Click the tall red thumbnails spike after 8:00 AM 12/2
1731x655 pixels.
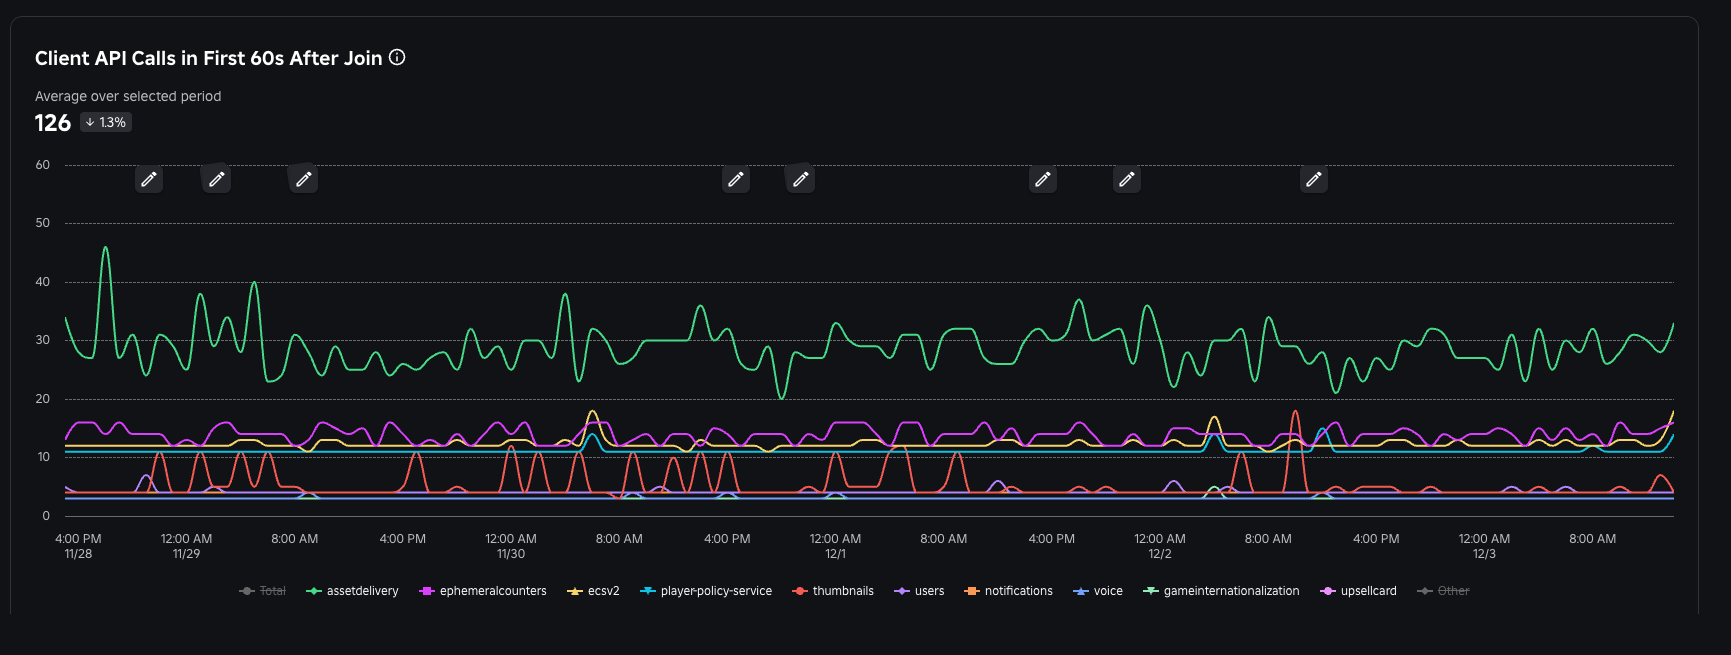point(1295,412)
